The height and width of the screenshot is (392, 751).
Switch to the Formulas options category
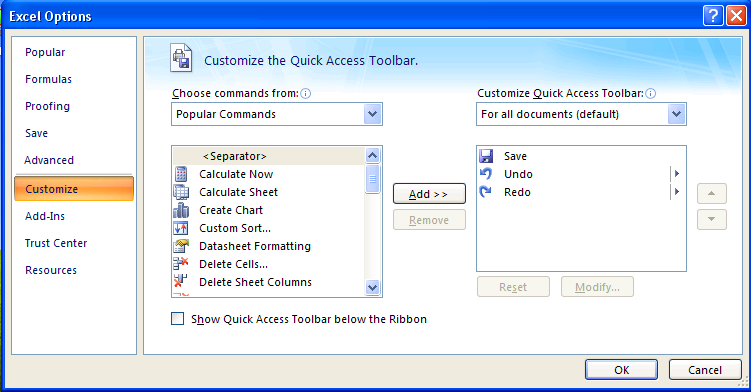pyautogui.click(x=48, y=79)
